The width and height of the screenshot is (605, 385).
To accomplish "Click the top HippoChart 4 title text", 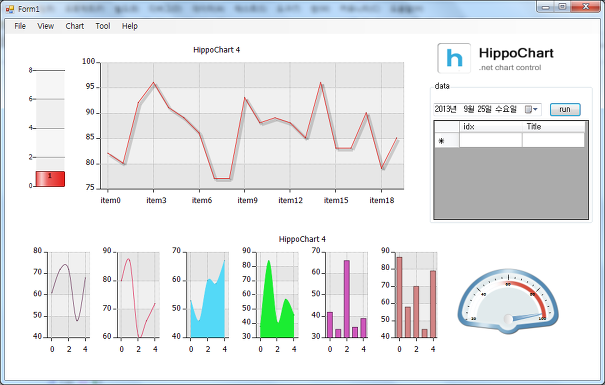I will point(216,50).
